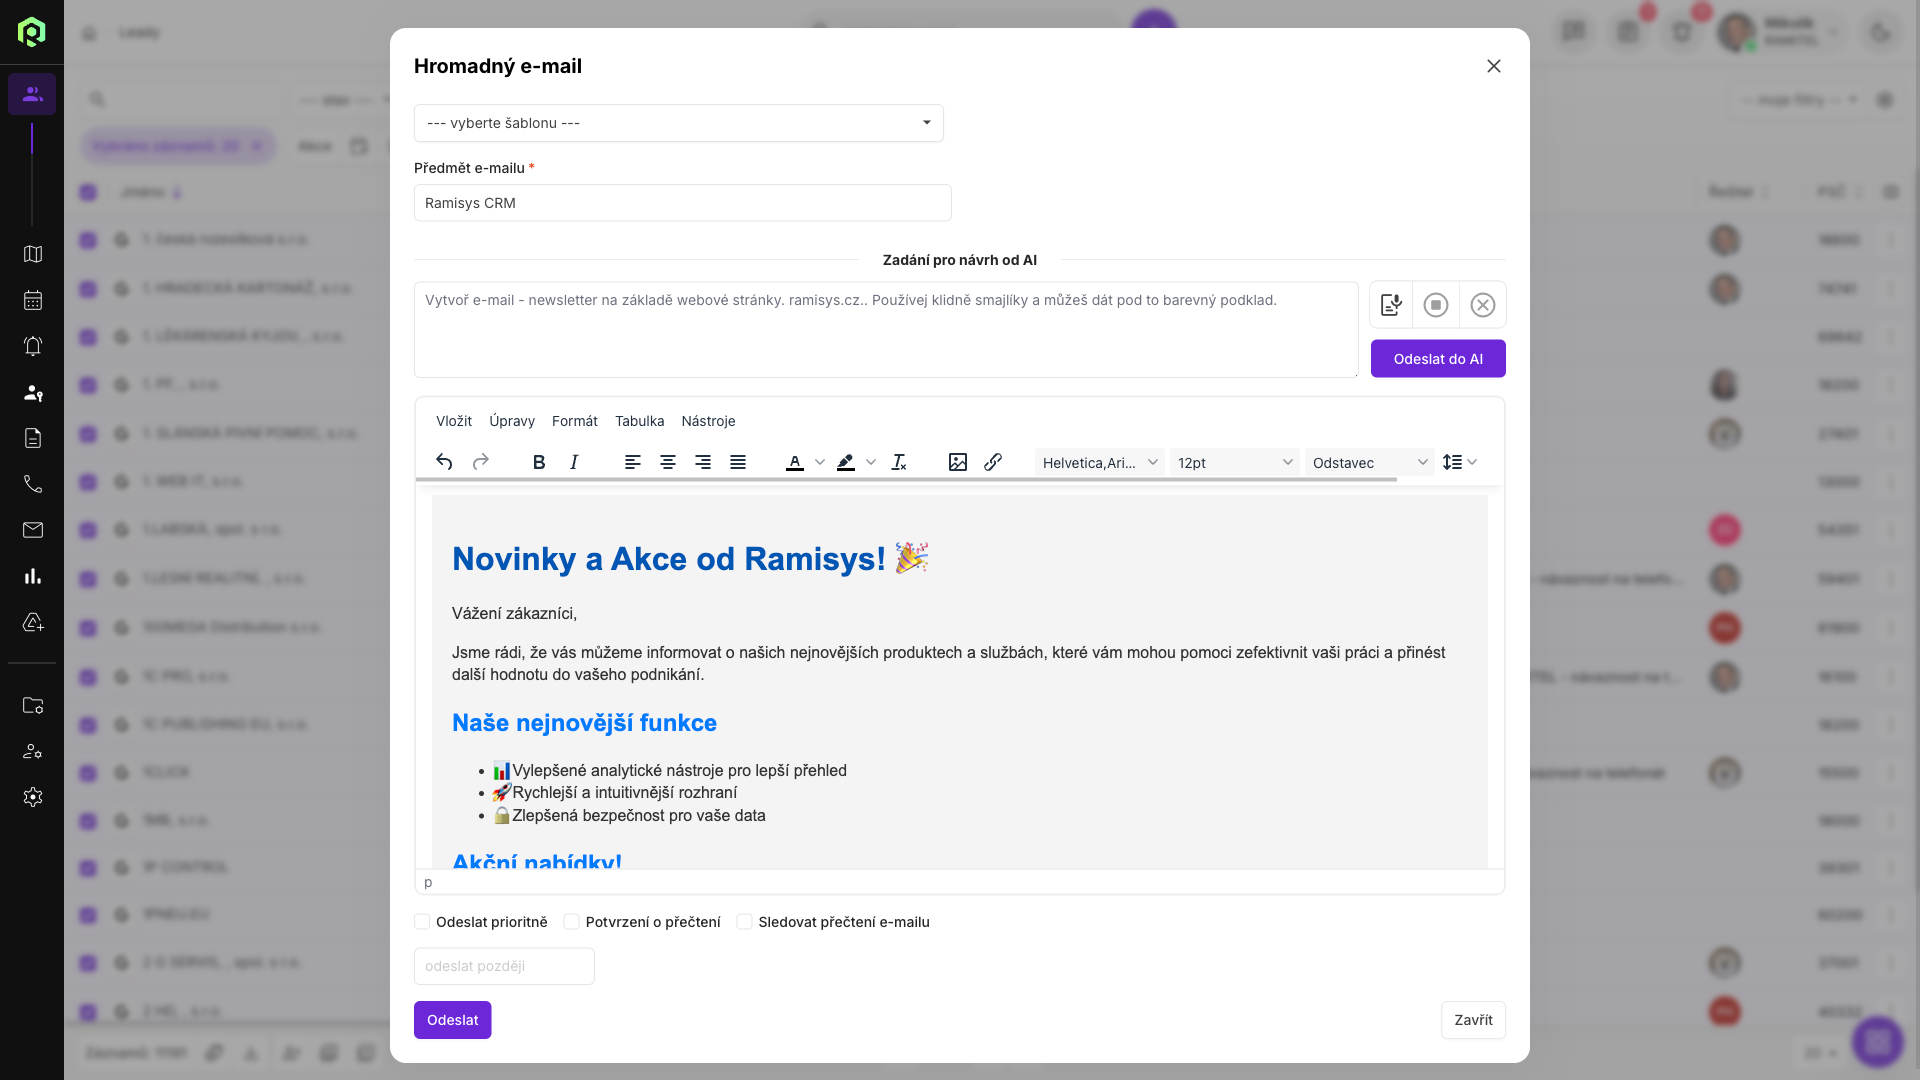The image size is (1920, 1080).
Task: Open the map icon in left sidebar
Action: click(33, 254)
